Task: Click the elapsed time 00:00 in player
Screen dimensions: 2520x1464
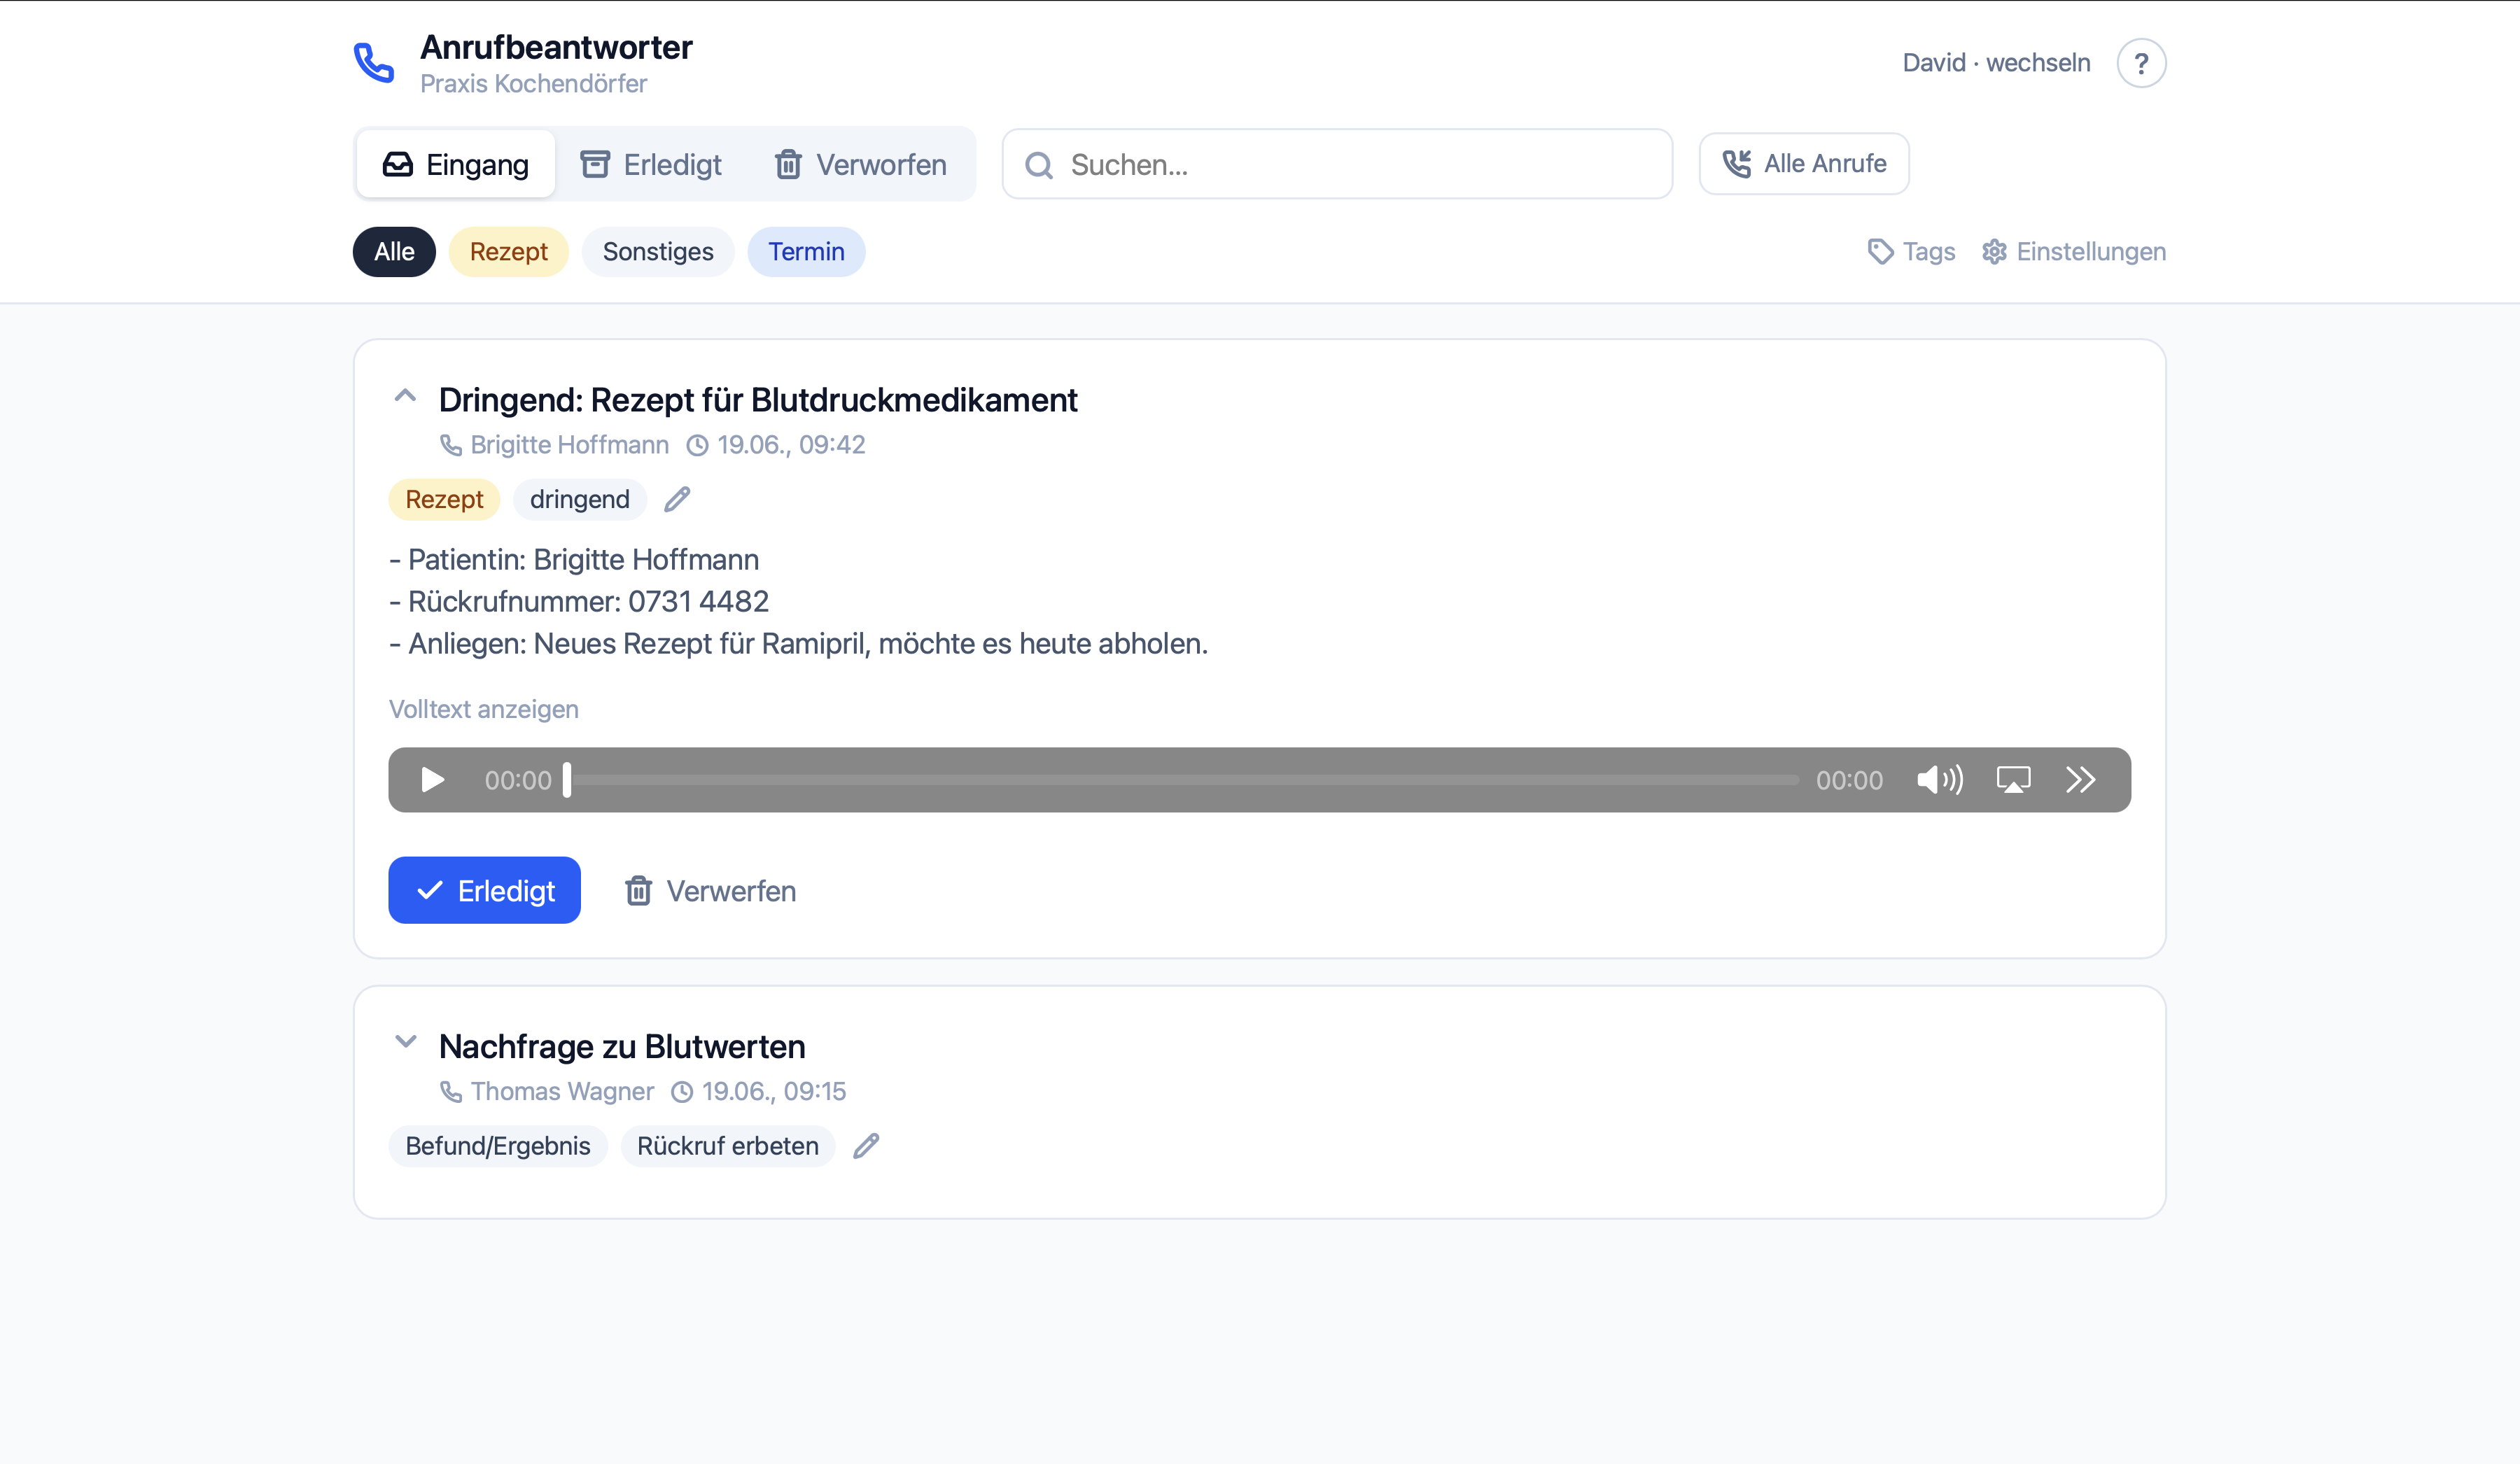Action: pyautogui.click(x=518, y=780)
